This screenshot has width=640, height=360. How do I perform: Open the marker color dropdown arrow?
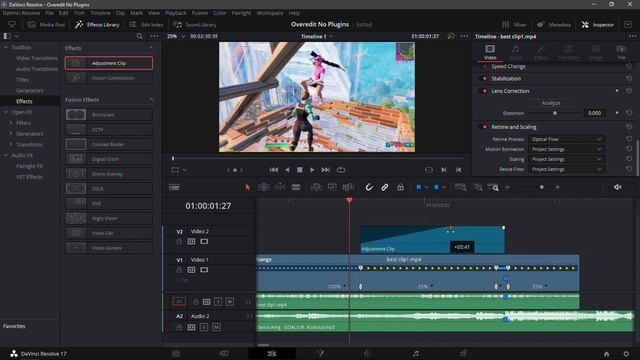coord(444,187)
